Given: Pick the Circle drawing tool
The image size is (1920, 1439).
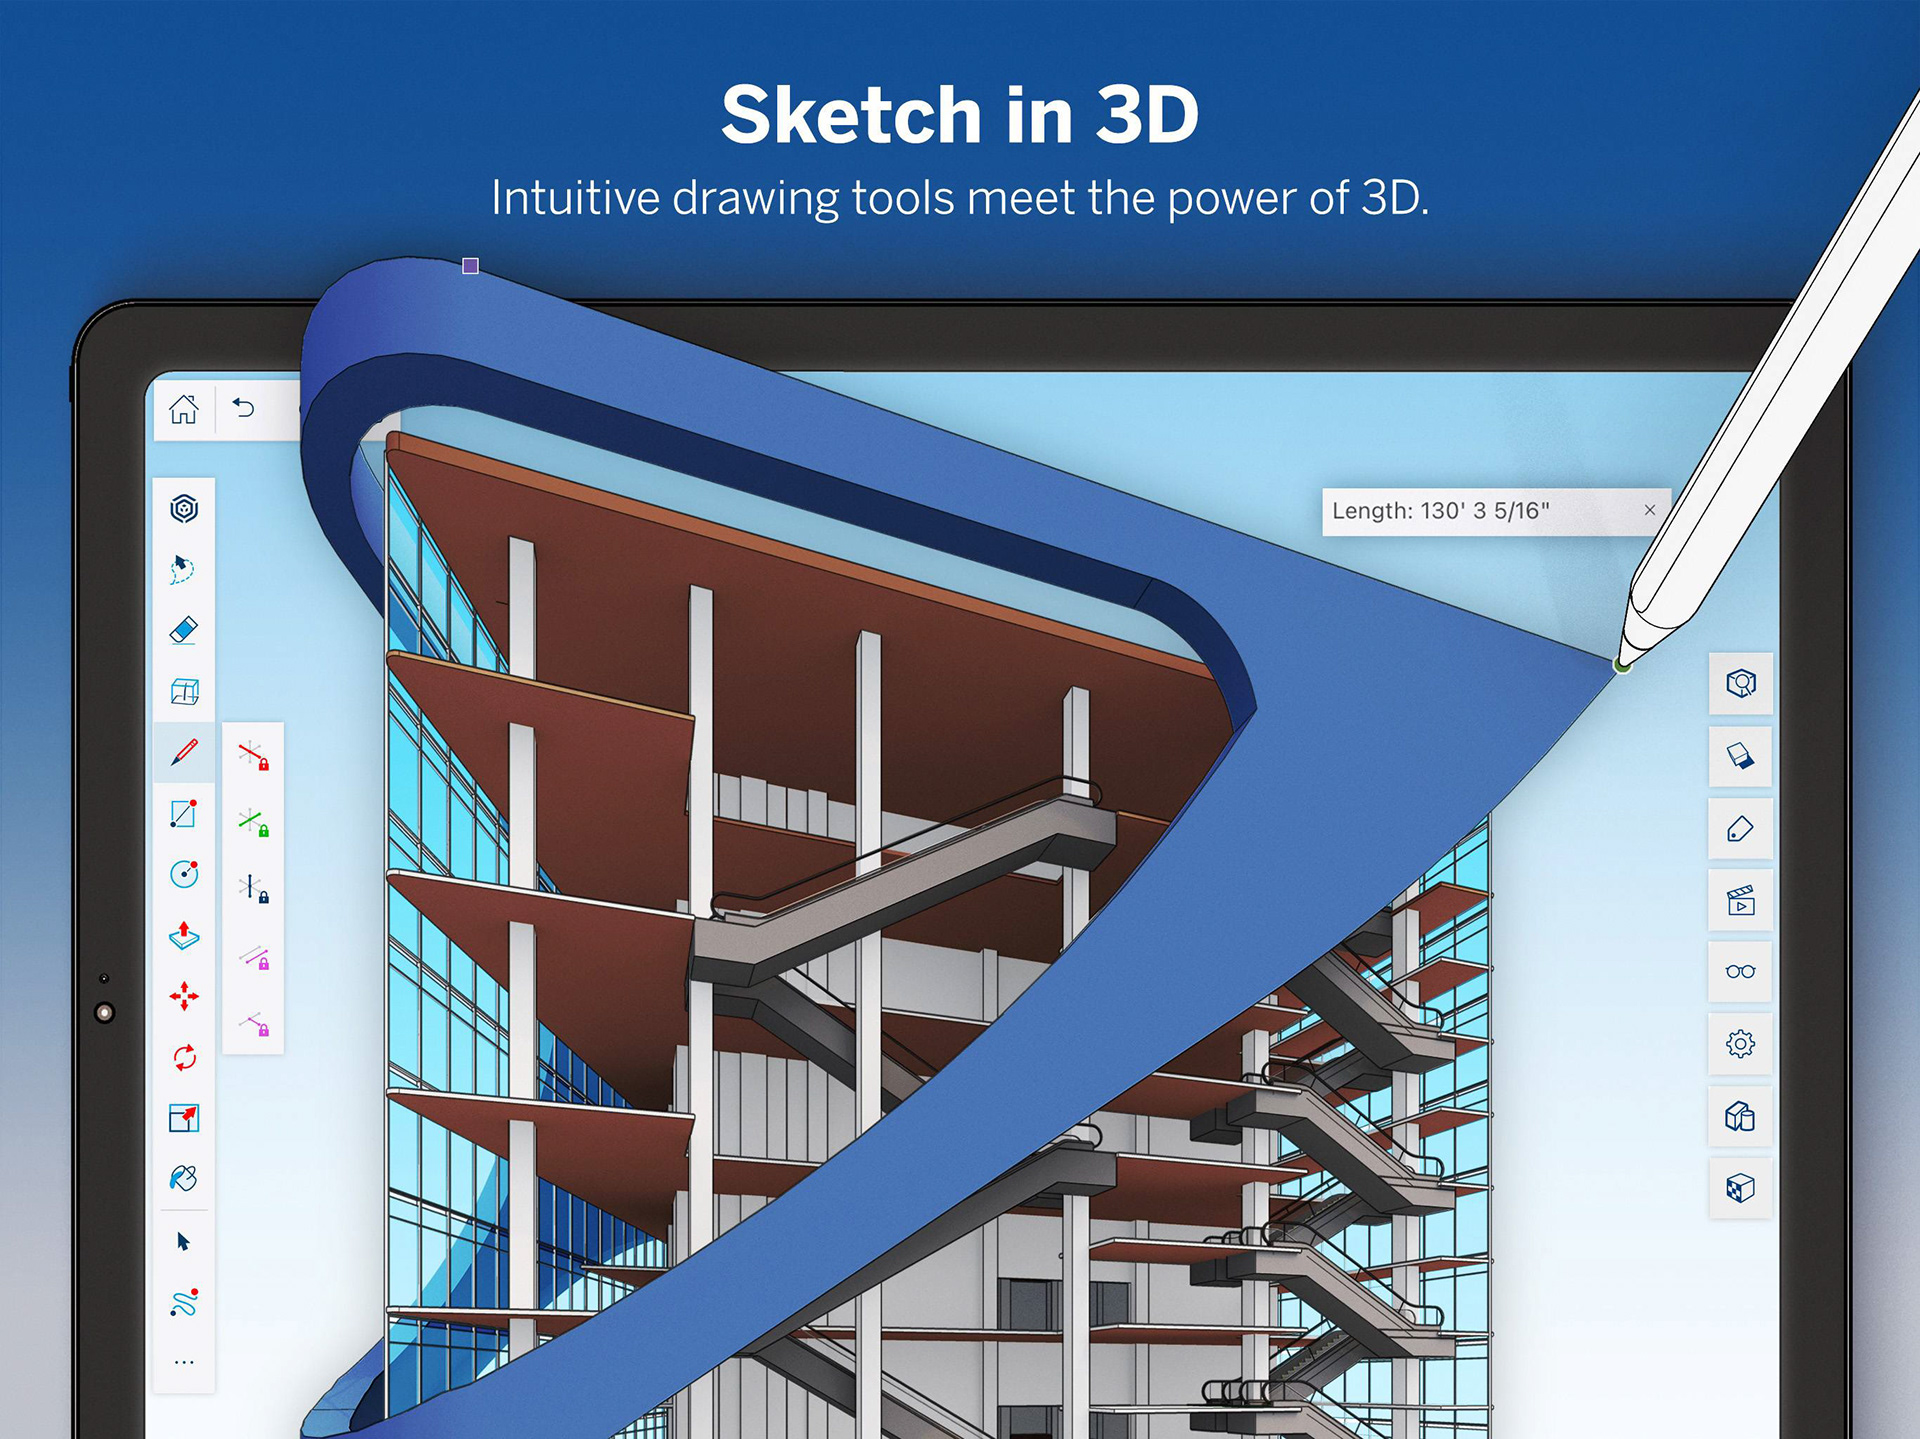Looking at the screenshot, I should click(x=184, y=874).
